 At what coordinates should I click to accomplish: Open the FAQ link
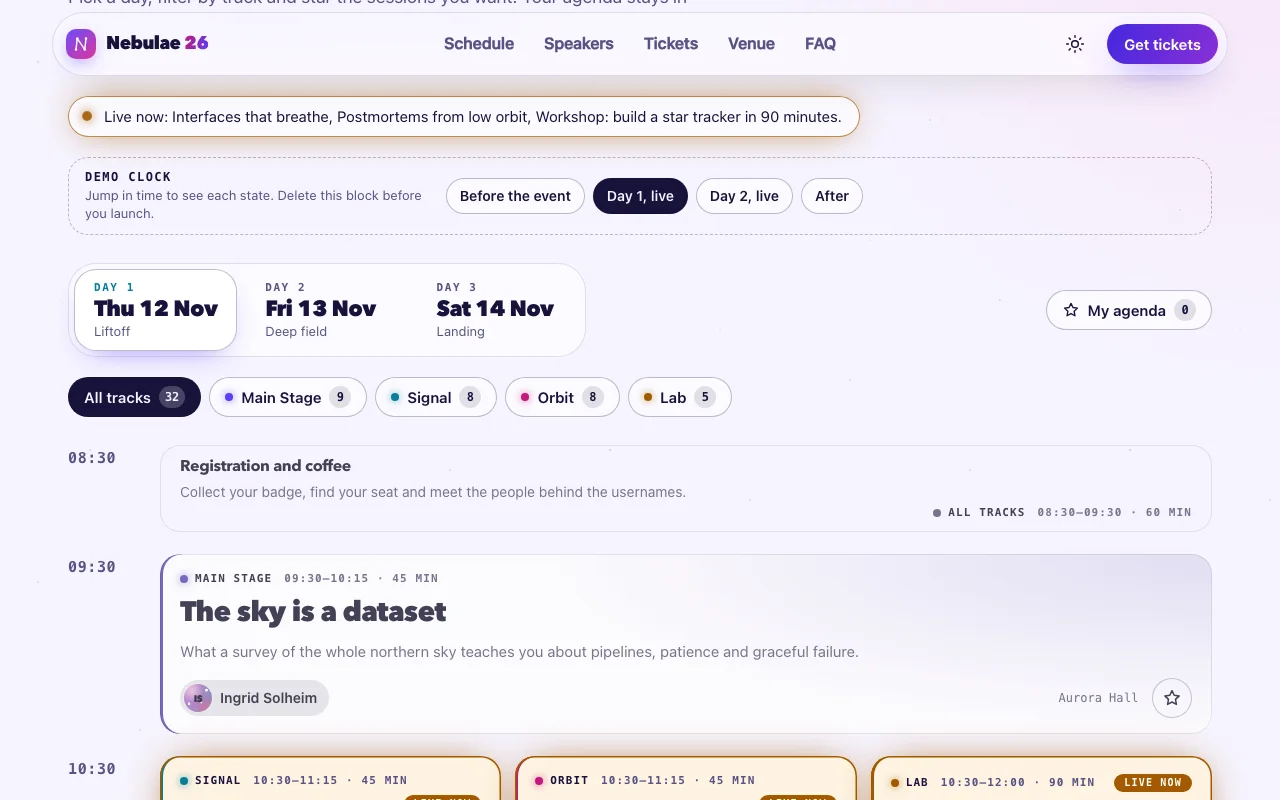pos(820,44)
